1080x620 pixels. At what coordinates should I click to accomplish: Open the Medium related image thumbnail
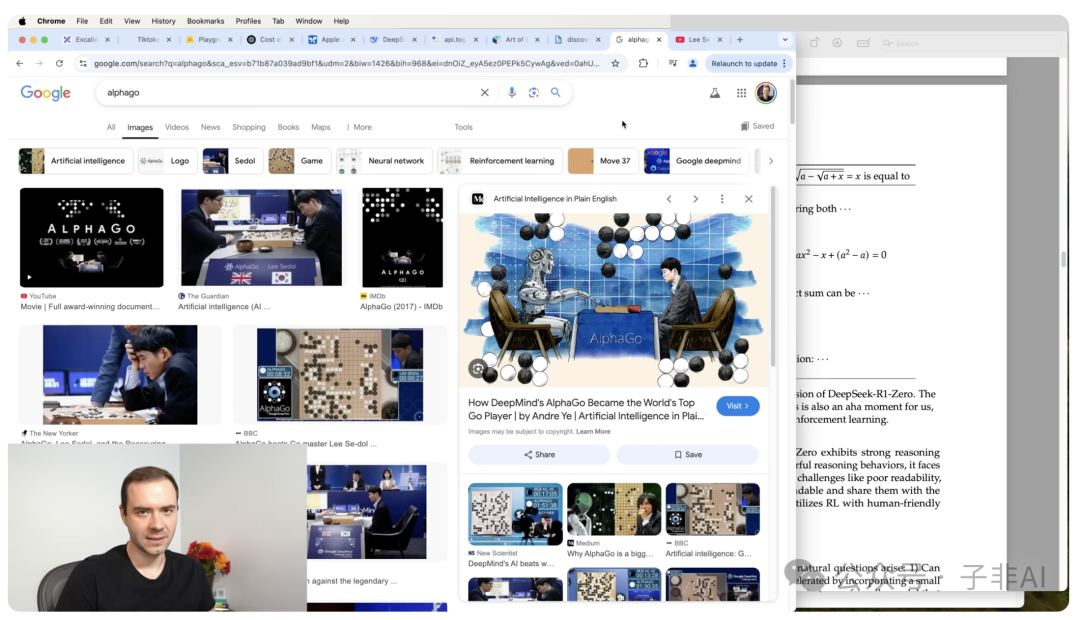(614, 510)
